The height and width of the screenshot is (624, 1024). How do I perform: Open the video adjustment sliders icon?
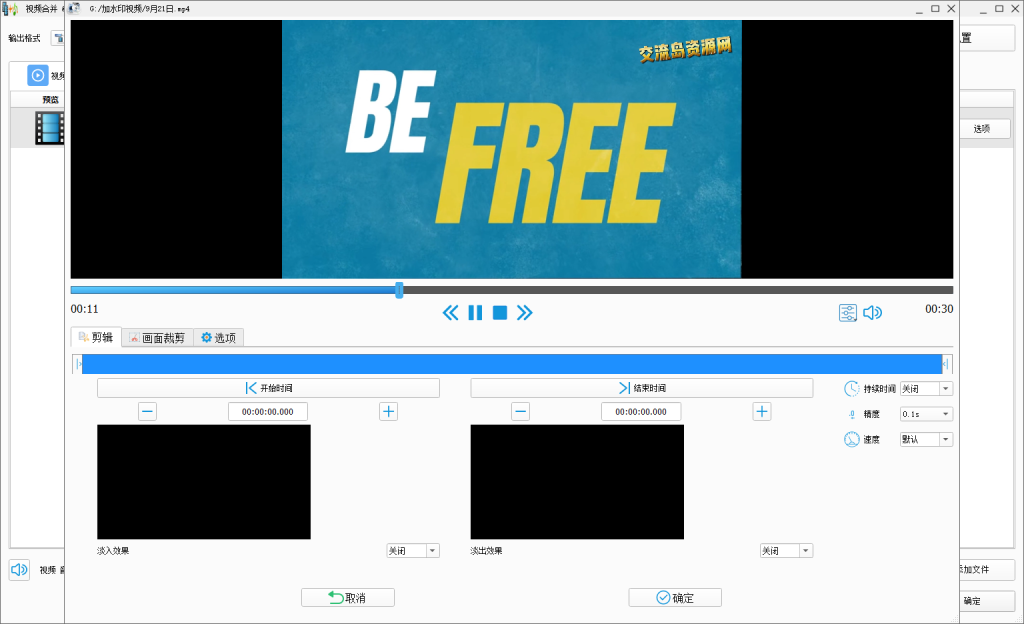pos(848,313)
